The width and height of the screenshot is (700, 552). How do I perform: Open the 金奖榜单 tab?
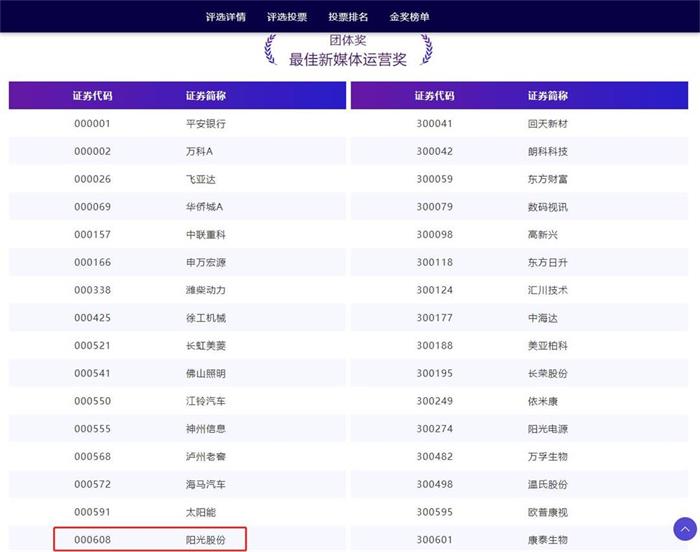pyautogui.click(x=410, y=17)
